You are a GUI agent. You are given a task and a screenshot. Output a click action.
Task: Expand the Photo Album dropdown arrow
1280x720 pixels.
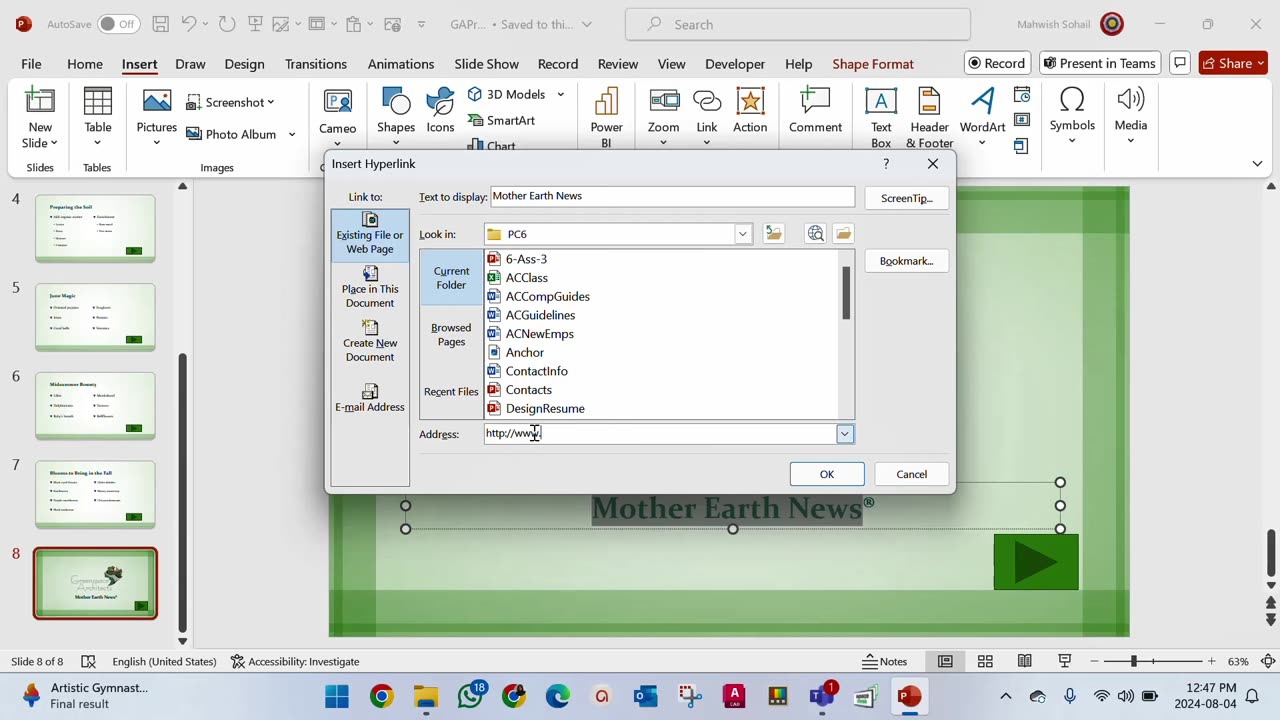pos(292,134)
